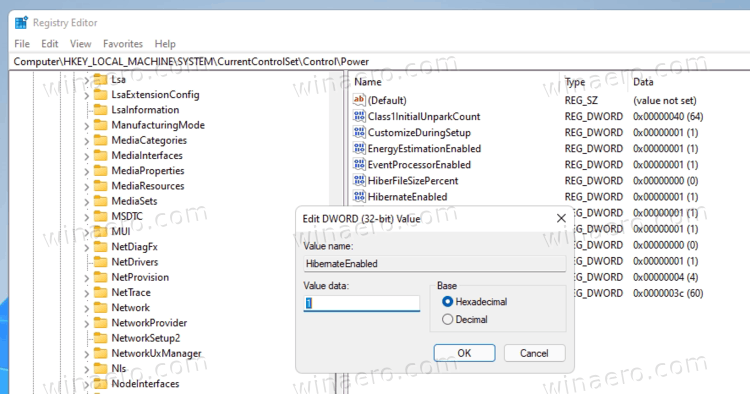
Task: Expand the NetDiagFx key
Action: coord(87,248)
